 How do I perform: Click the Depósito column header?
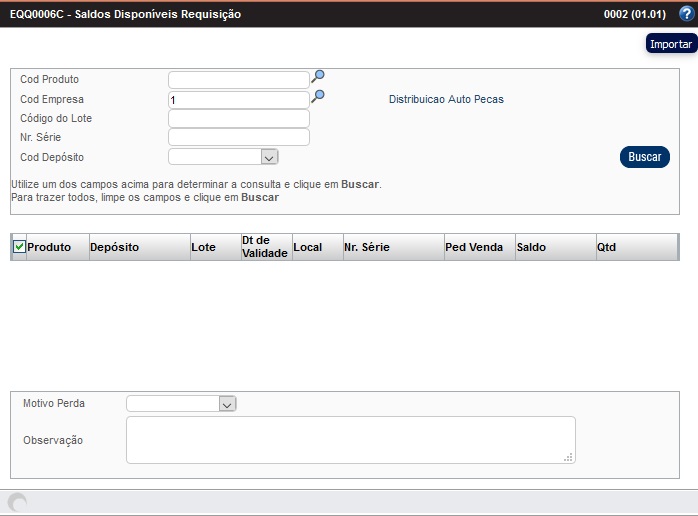(x=115, y=247)
